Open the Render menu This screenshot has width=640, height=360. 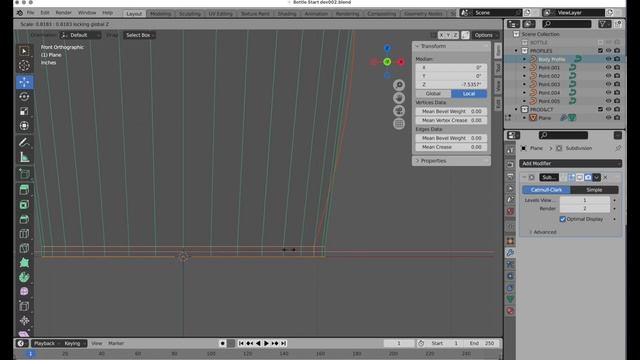pyautogui.click(x=63, y=13)
